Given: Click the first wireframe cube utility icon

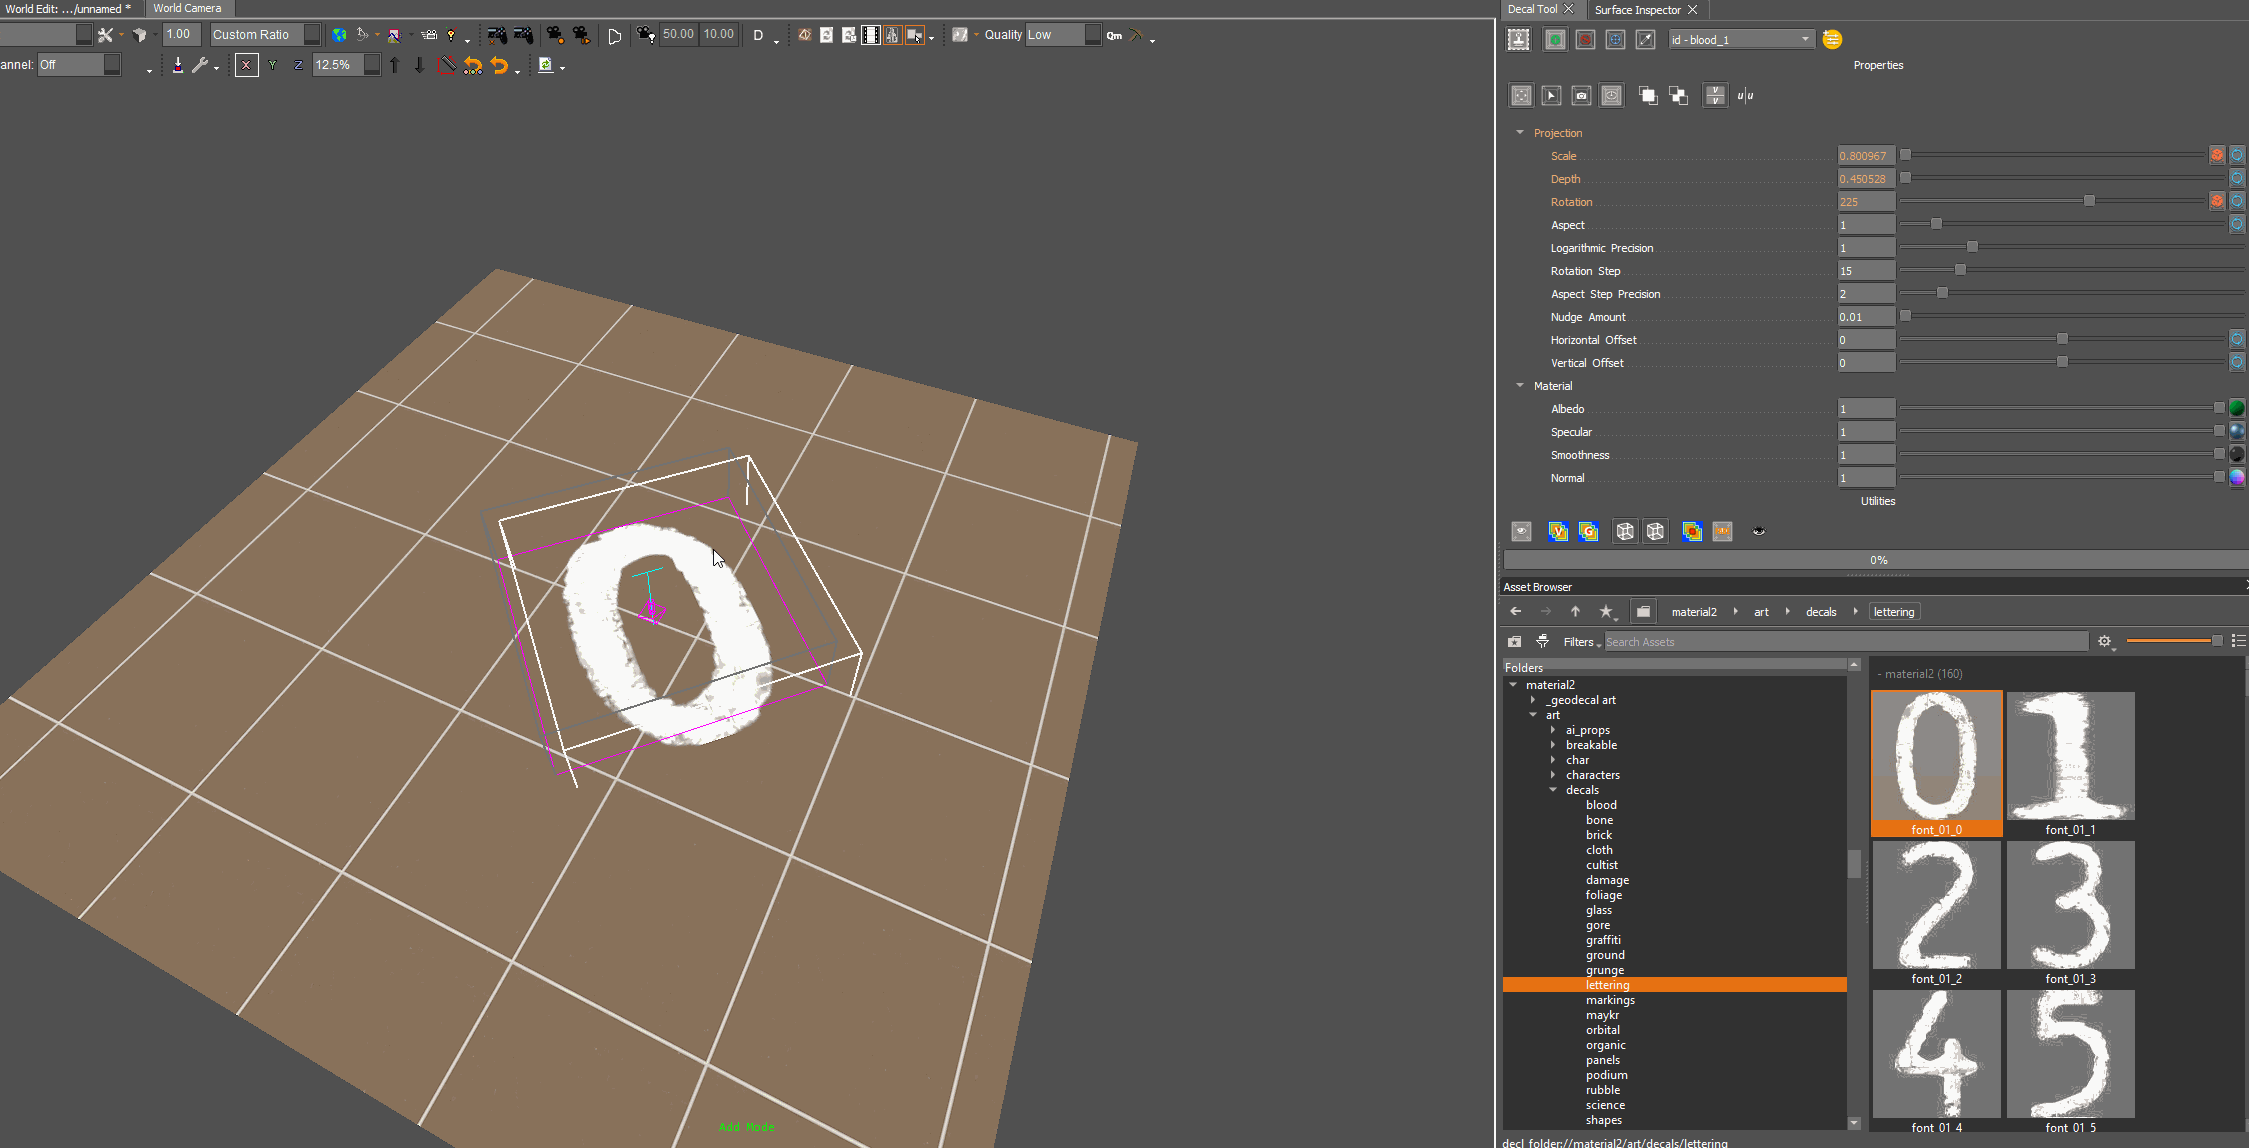Looking at the screenshot, I should point(1625,532).
